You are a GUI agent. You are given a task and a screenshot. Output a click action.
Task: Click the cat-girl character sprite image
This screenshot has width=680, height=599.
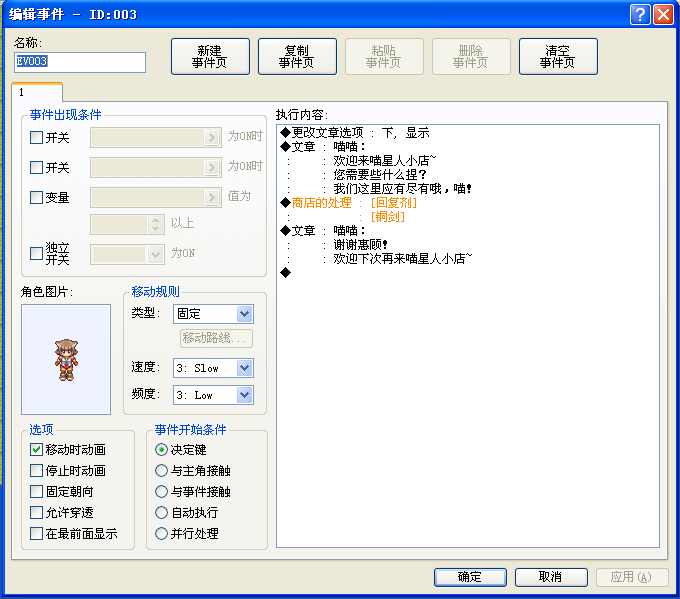(66, 360)
